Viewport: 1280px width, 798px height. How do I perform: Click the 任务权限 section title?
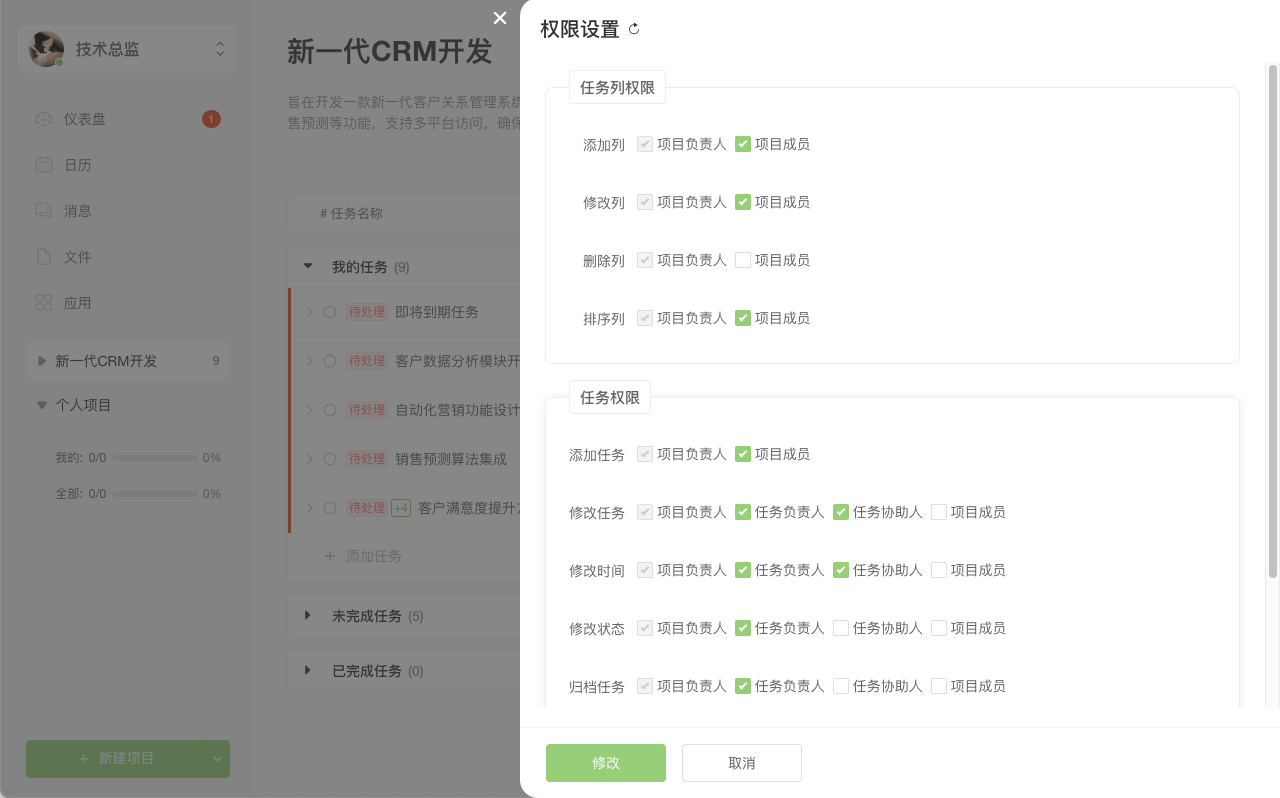(610, 397)
